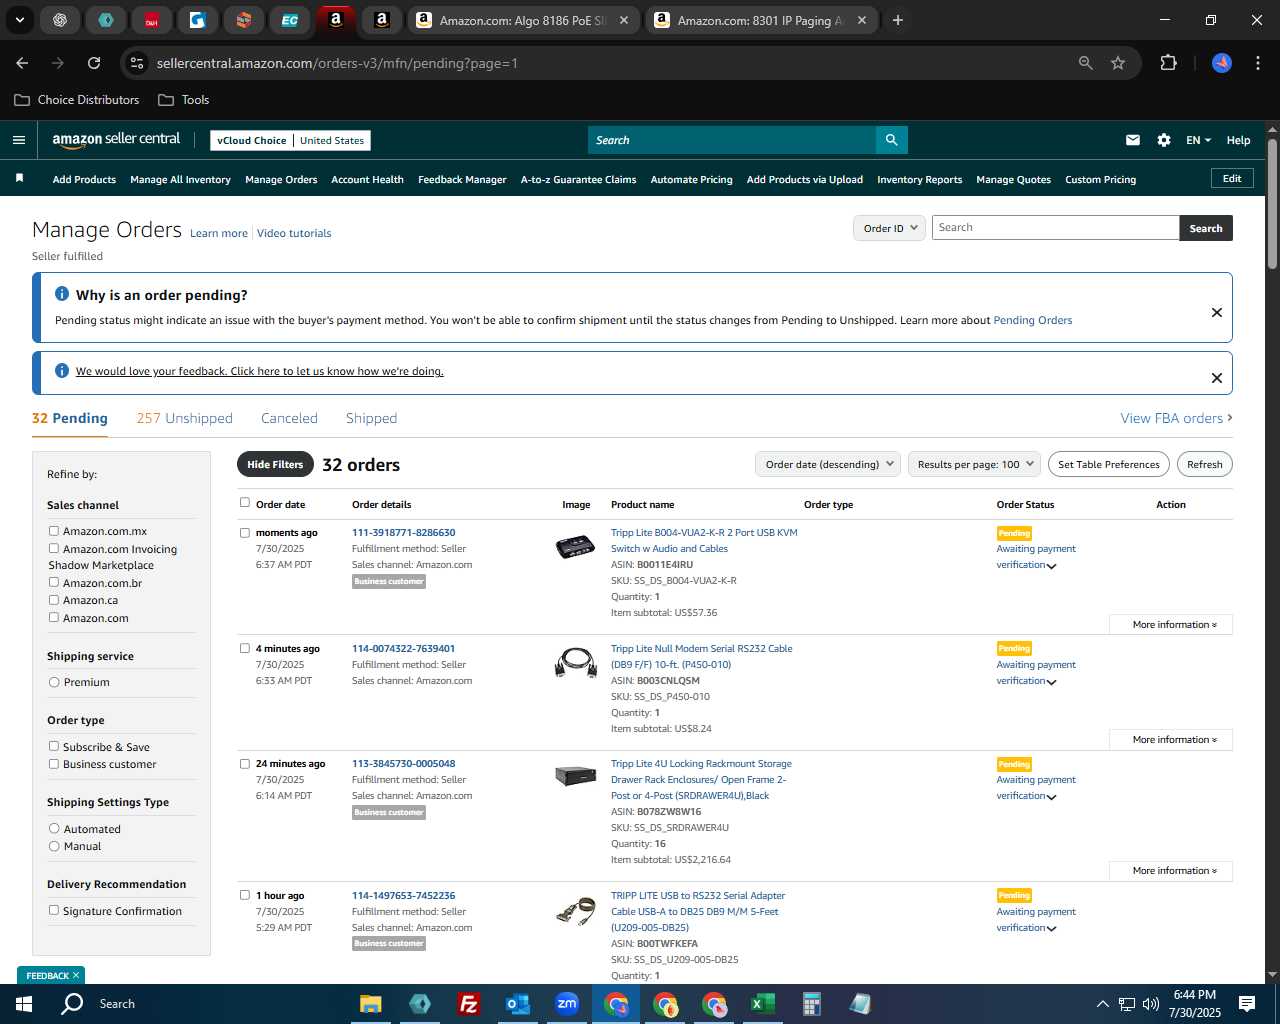Open Windows Start menu

point(24,1004)
